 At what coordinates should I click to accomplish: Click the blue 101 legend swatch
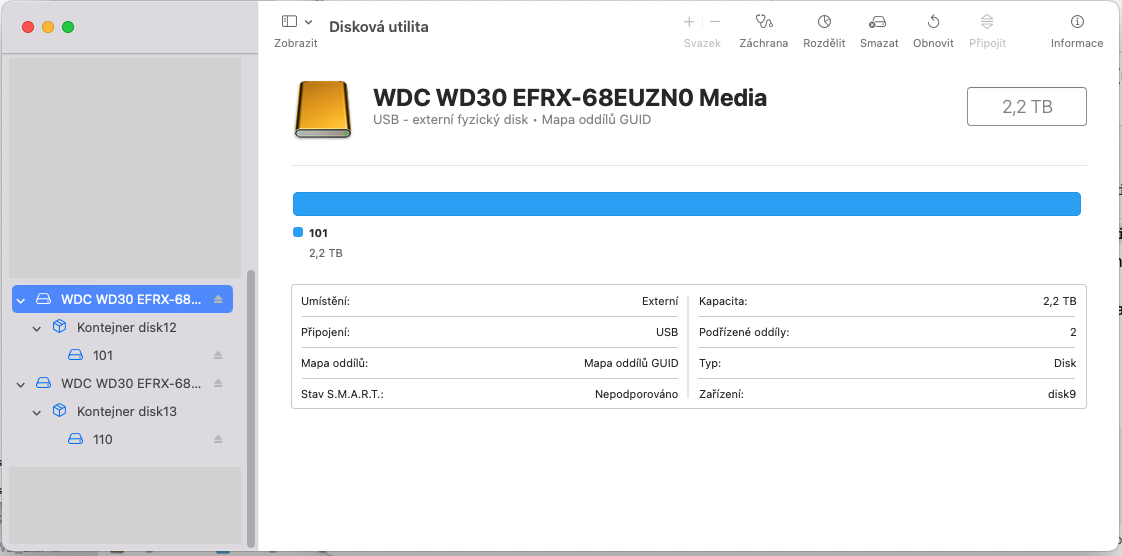click(298, 232)
